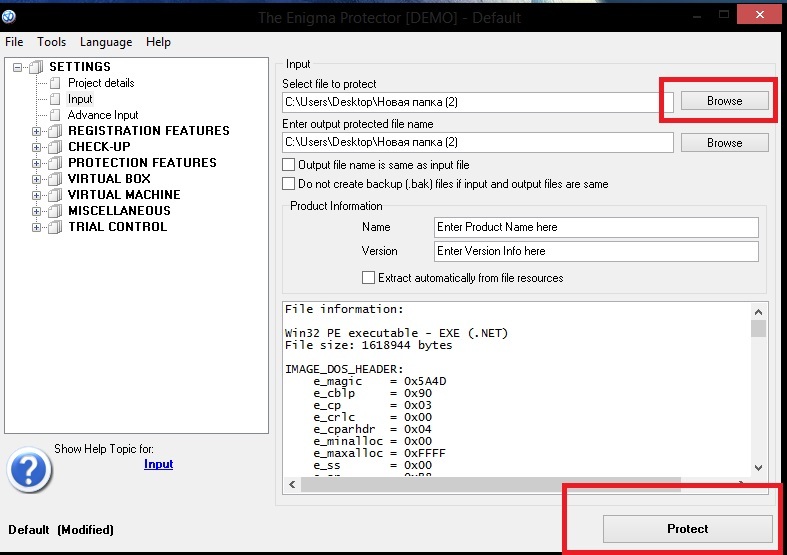
Task: Click the page icon beside Project details
Action: (x=55, y=83)
